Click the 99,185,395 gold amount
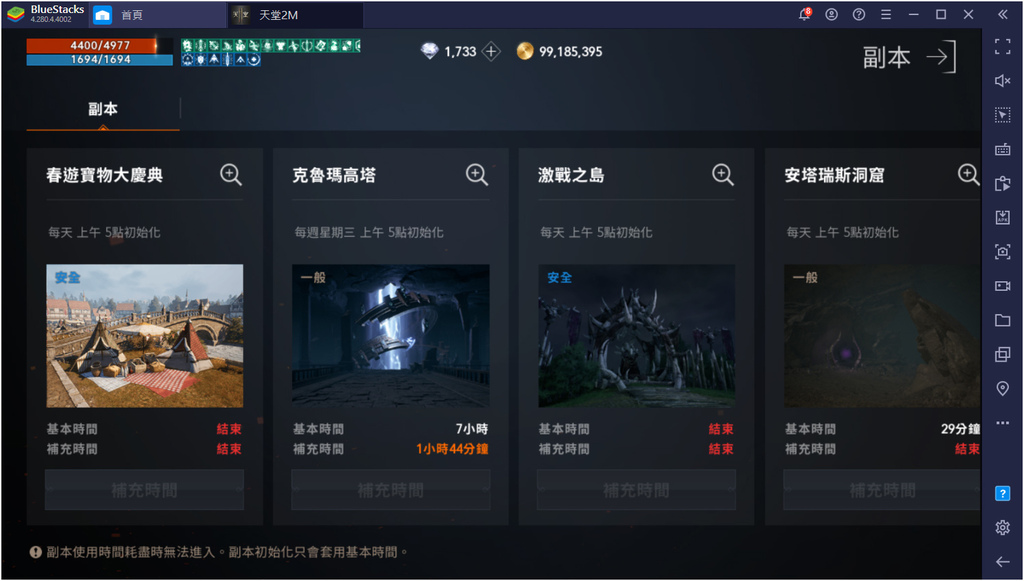This screenshot has height=581, width=1024. click(571, 52)
